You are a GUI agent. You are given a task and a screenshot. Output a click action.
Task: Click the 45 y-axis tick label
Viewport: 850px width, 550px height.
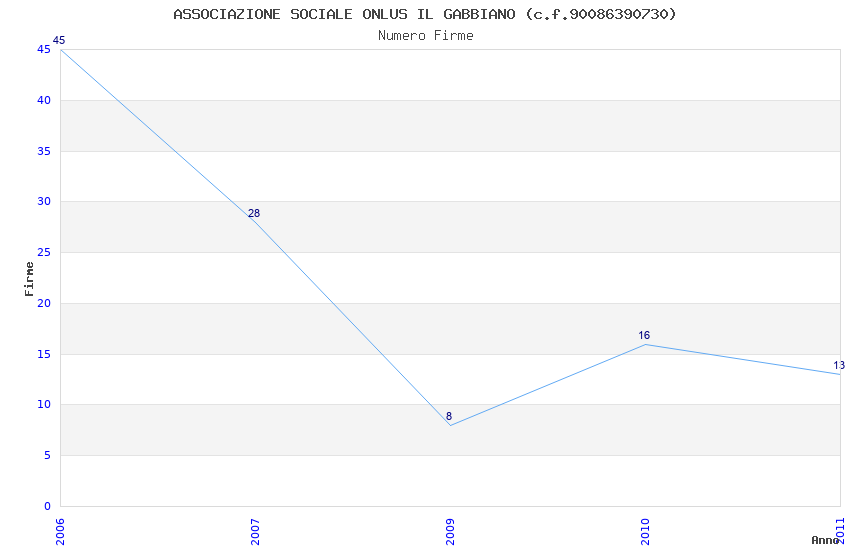pos(44,49)
